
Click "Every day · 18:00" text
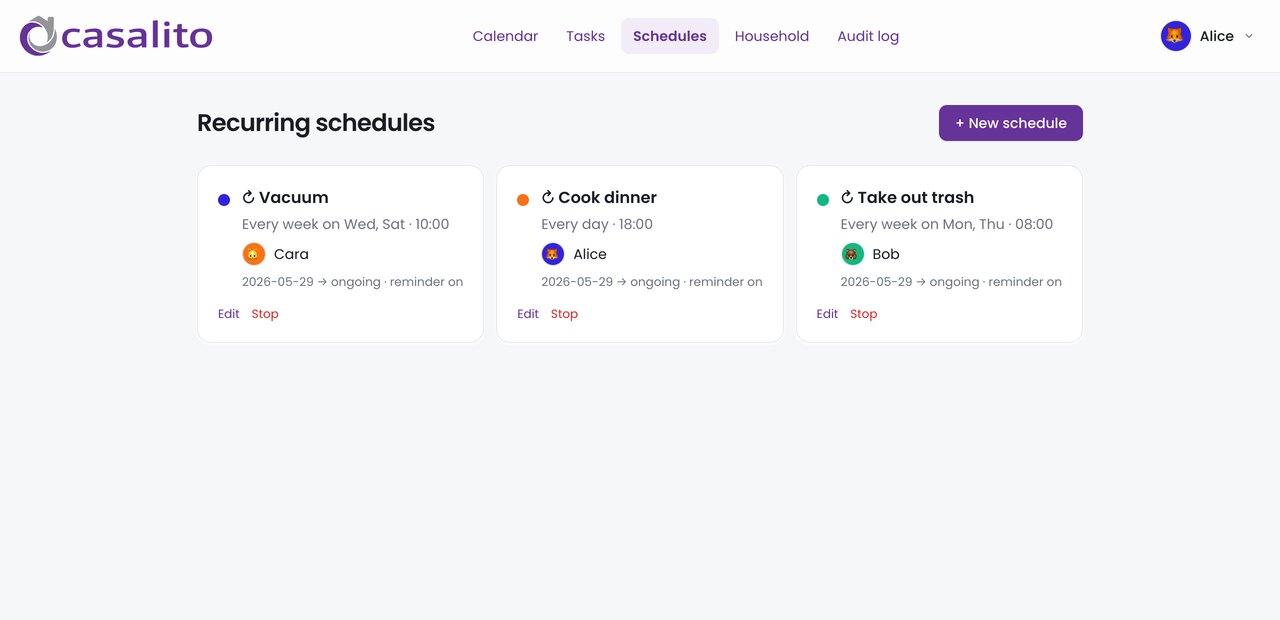597,224
